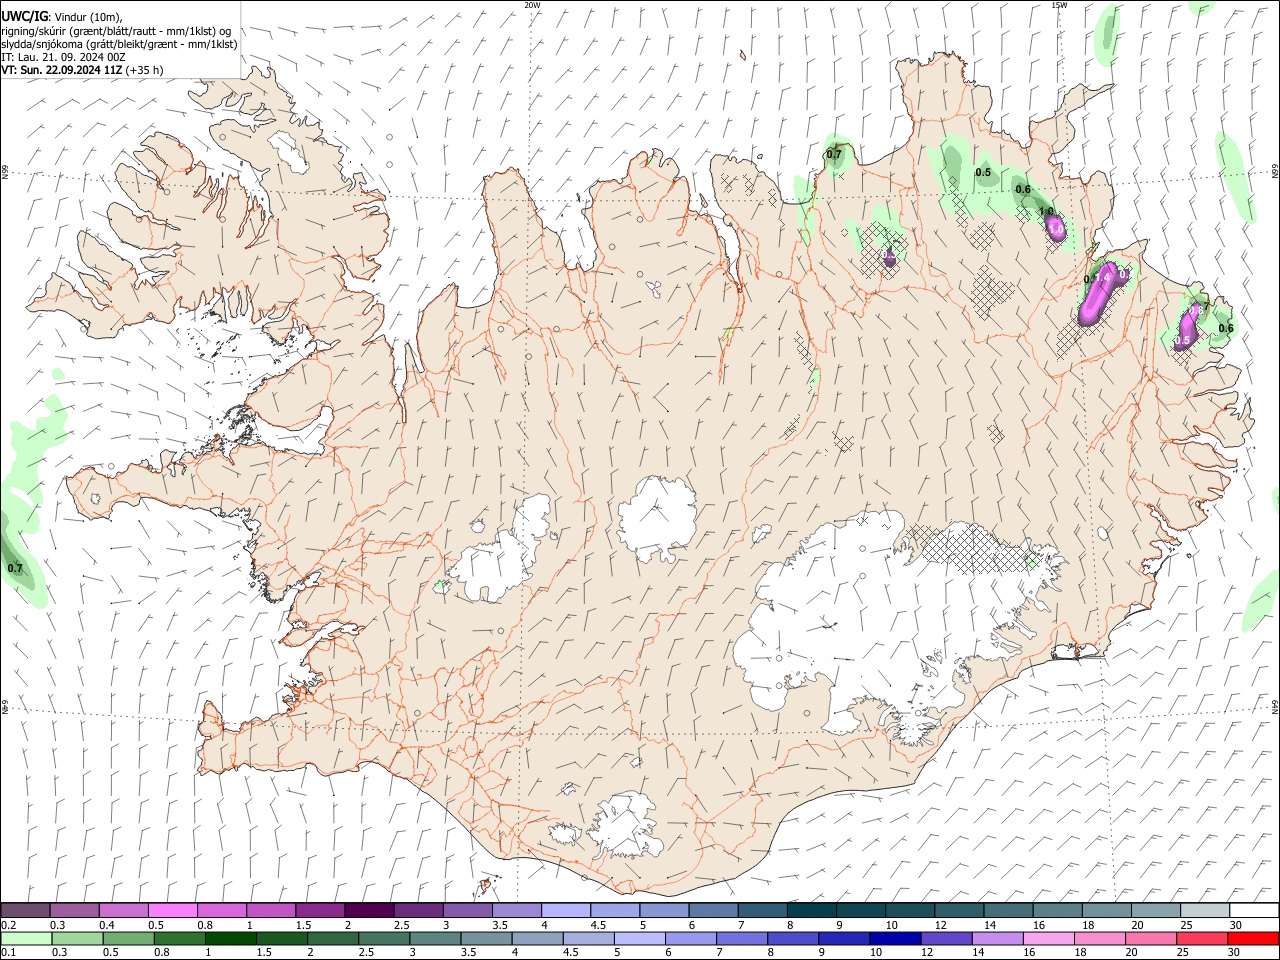Image resolution: width=1280 pixels, height=960 pixels.
Task: Click the 0.4 label in the snow legend
Action: click(x=107, y=925)
